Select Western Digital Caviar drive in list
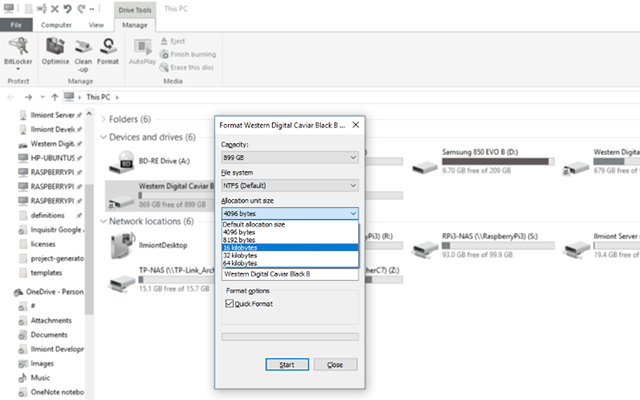Image resolution: width=640 pixels, height=400 pixels. click(x=160, y=195)
